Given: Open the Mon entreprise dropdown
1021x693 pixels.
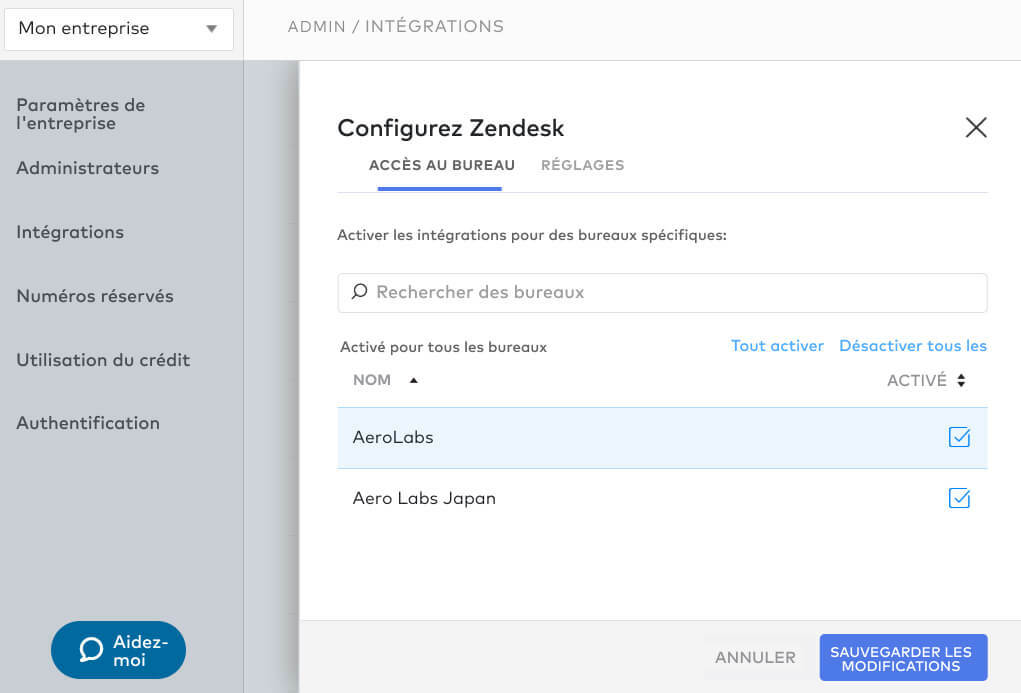Looking at the screenshot, I should pyautogui.click(x=119, y=29).
